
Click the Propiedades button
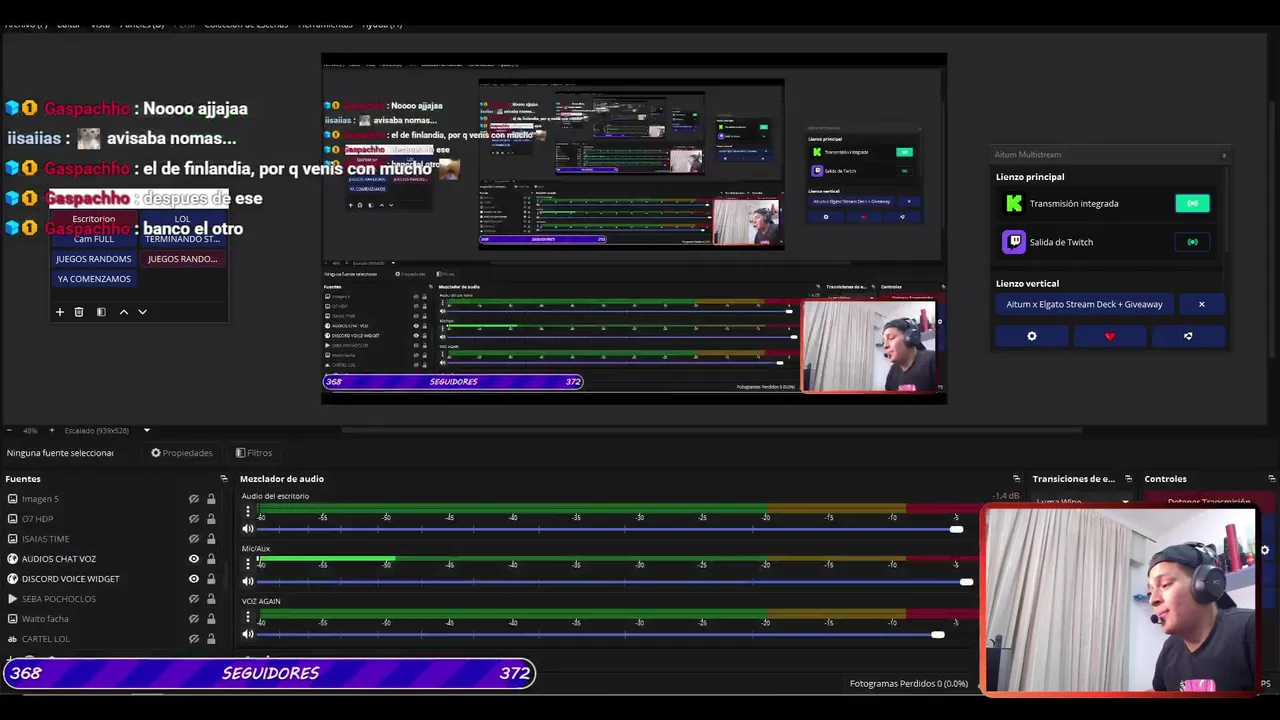click(x=182, y=453)
